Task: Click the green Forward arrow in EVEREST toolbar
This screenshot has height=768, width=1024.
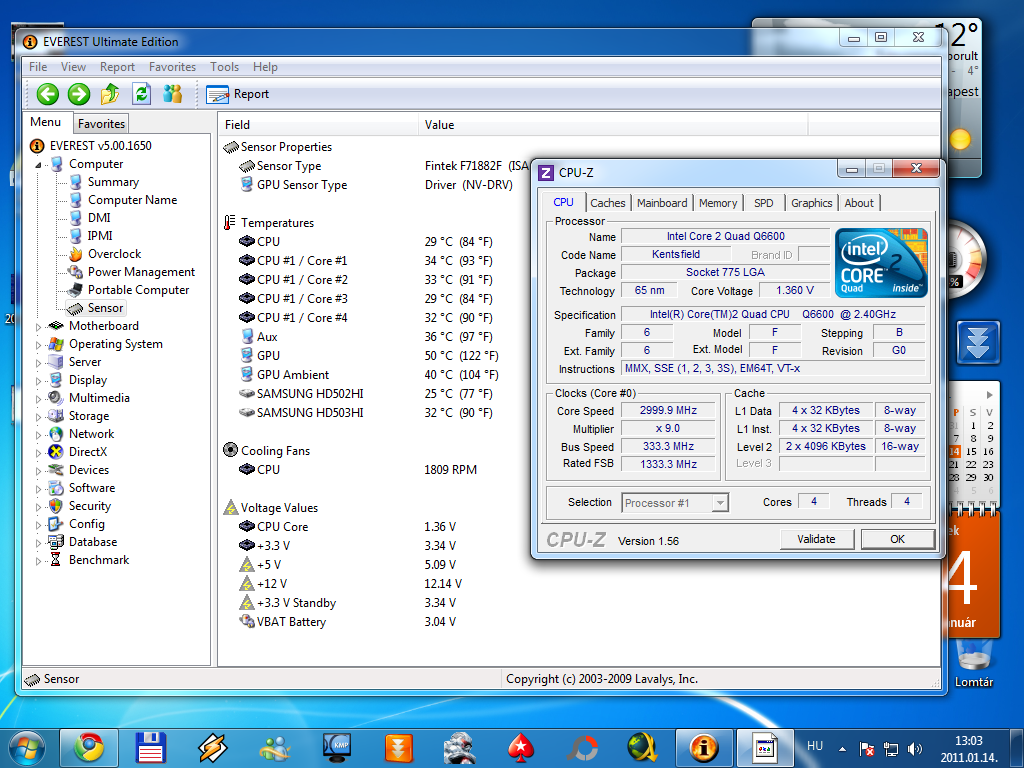Action: click(79, 94)
